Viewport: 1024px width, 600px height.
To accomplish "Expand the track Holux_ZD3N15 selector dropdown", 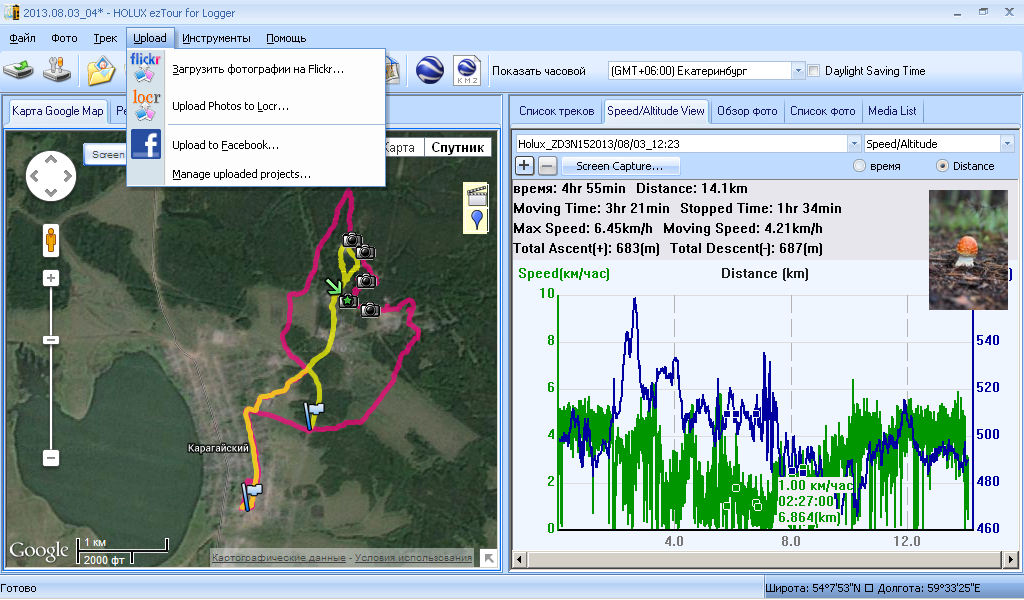I will pyautogui.click(x=854, y=144).
